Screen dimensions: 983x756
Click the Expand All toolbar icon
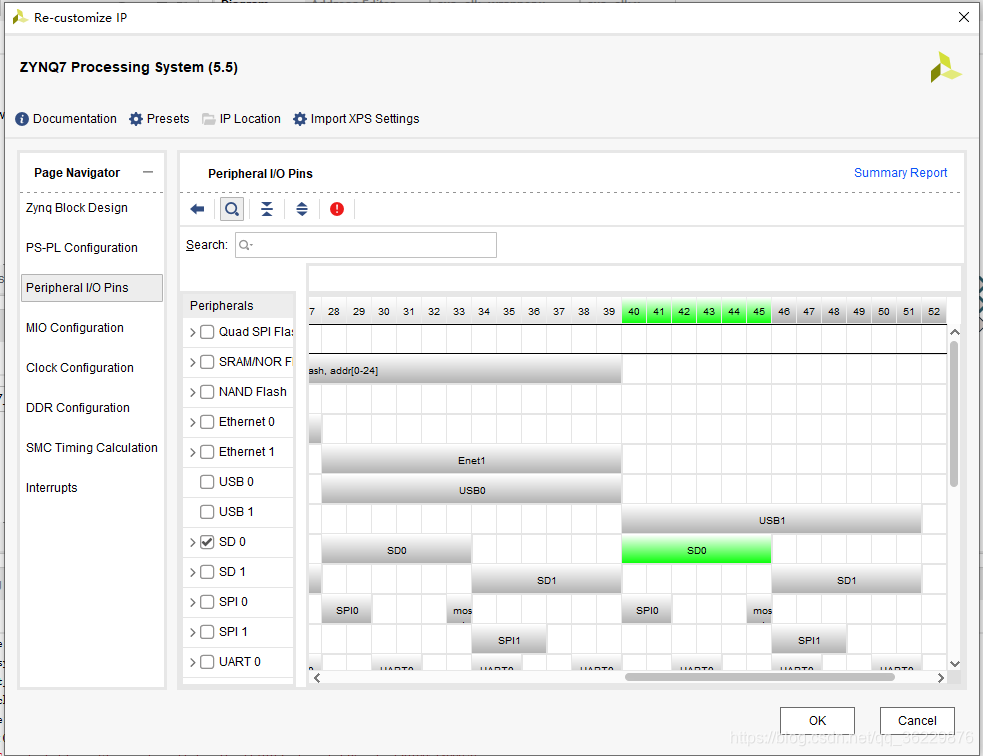[302, 209]
